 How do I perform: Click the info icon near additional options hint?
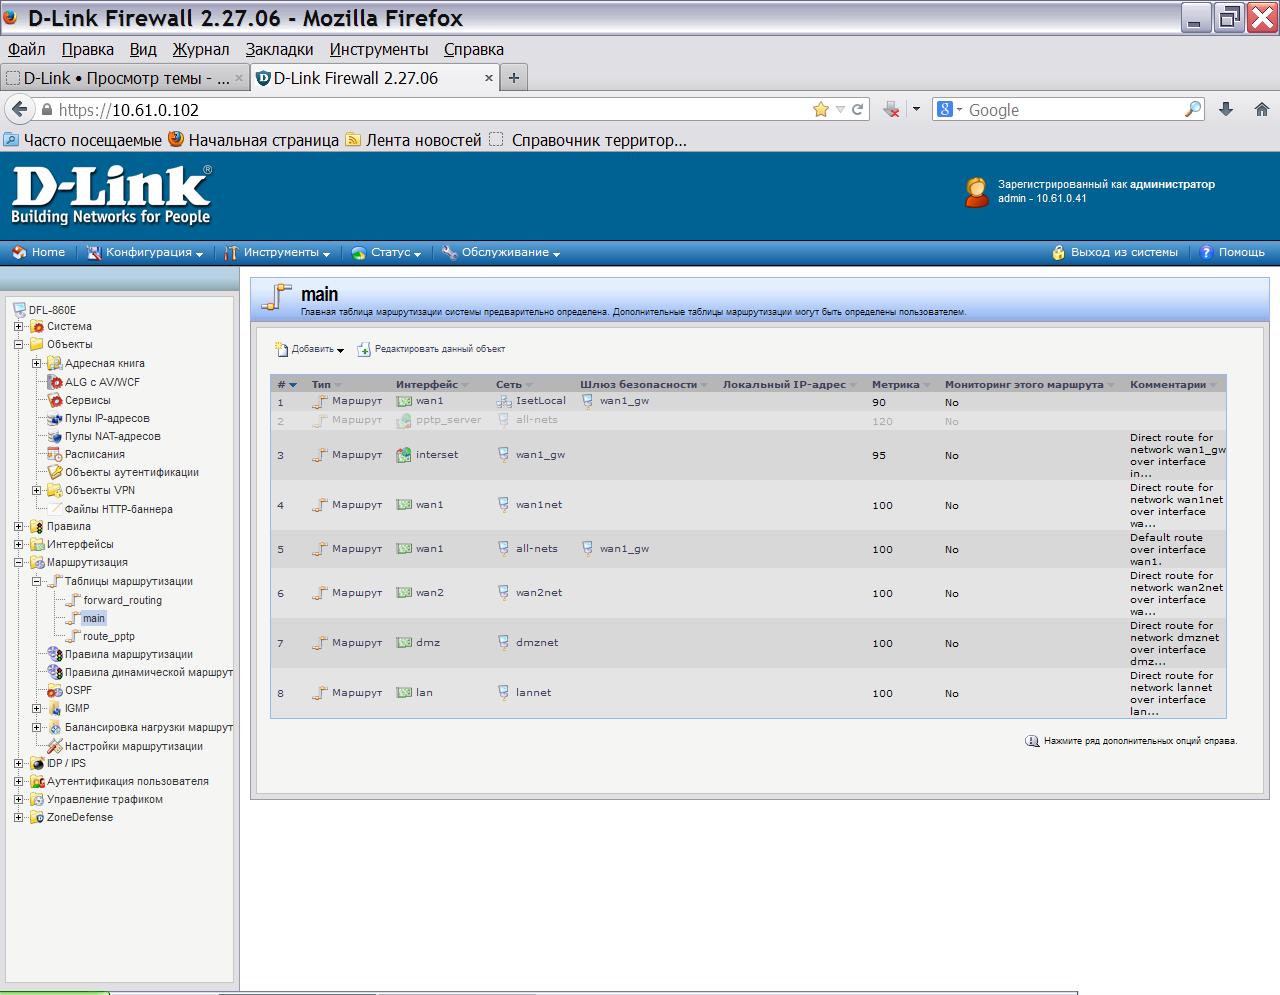click(x=1032, y=741)
